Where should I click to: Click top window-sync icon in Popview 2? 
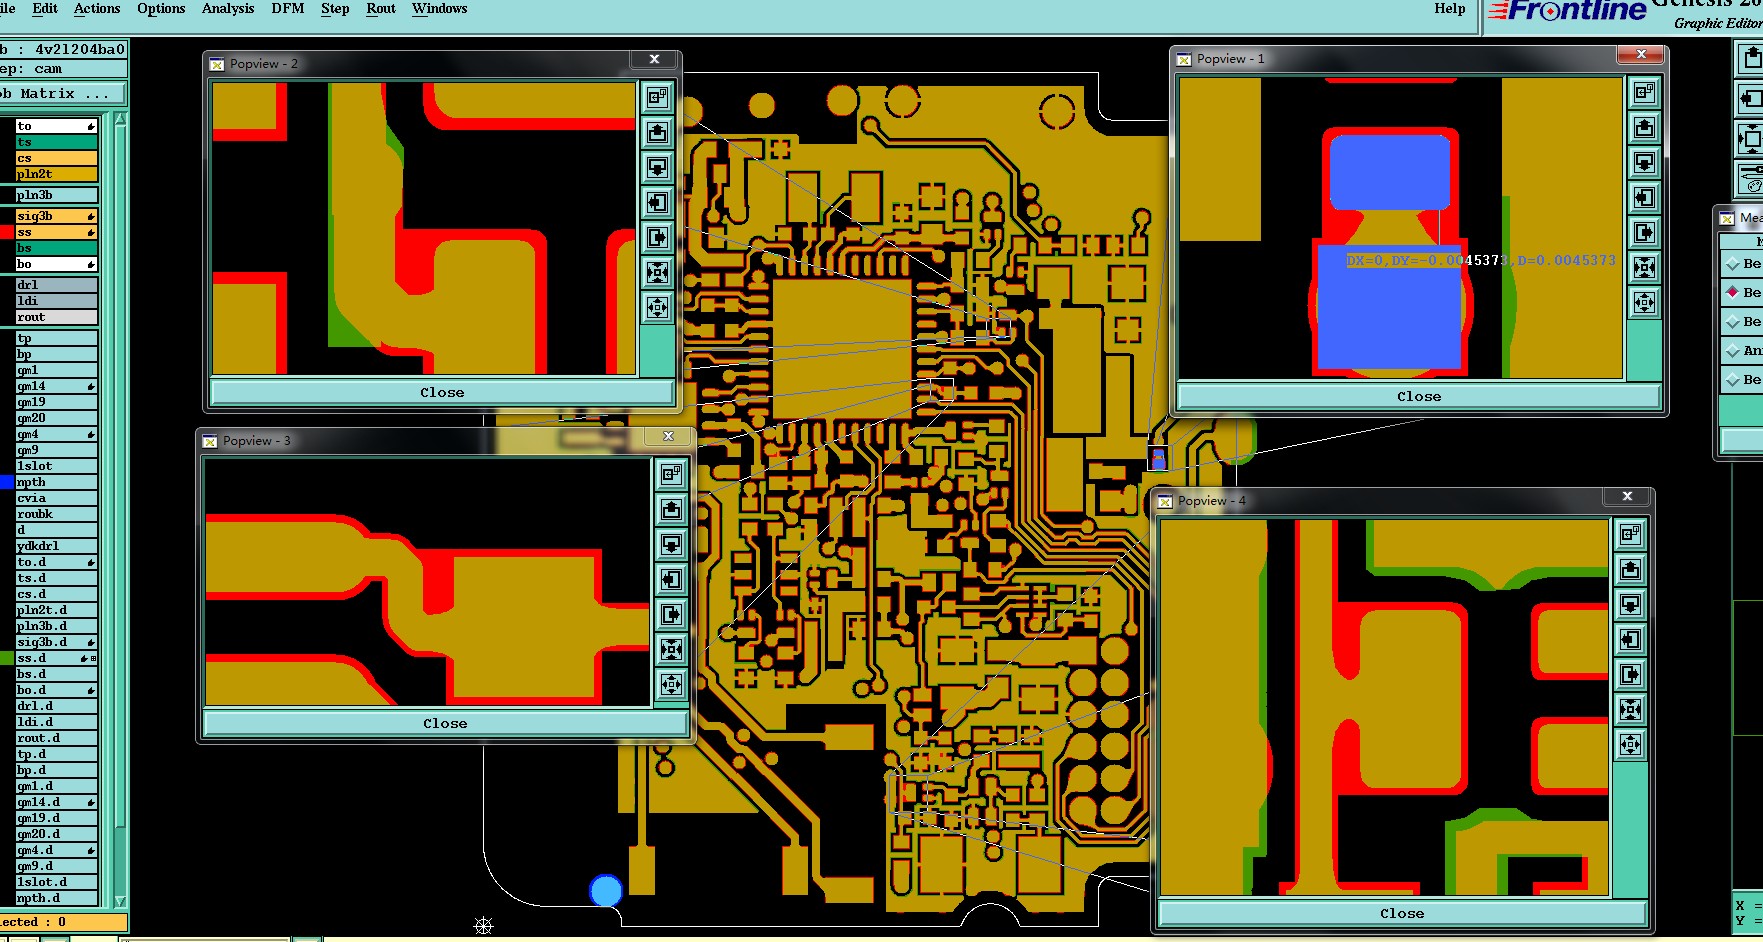click(657, 97)
